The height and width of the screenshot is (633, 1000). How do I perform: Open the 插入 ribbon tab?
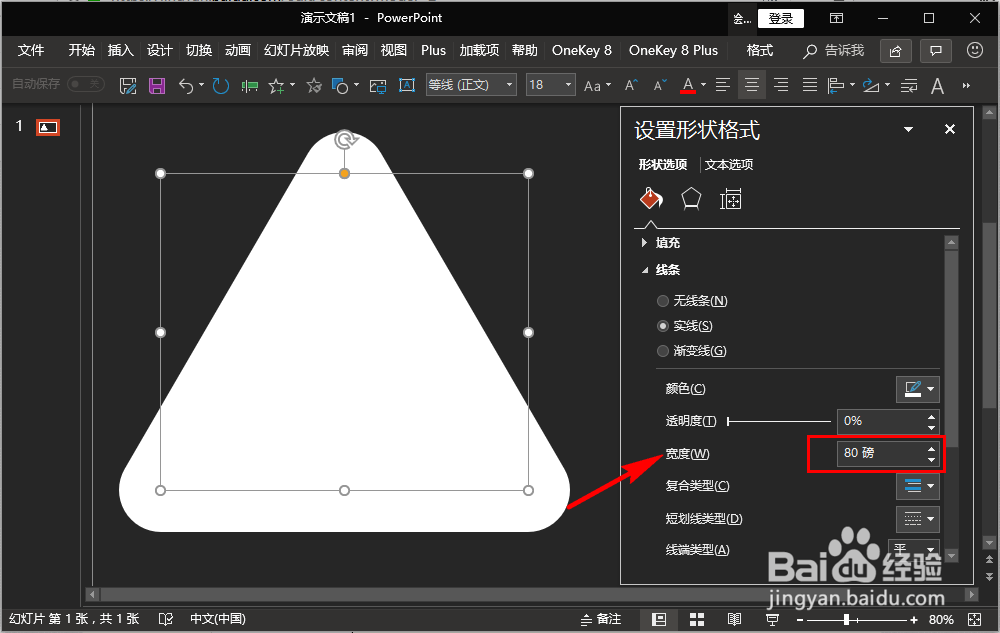[121, 50]
